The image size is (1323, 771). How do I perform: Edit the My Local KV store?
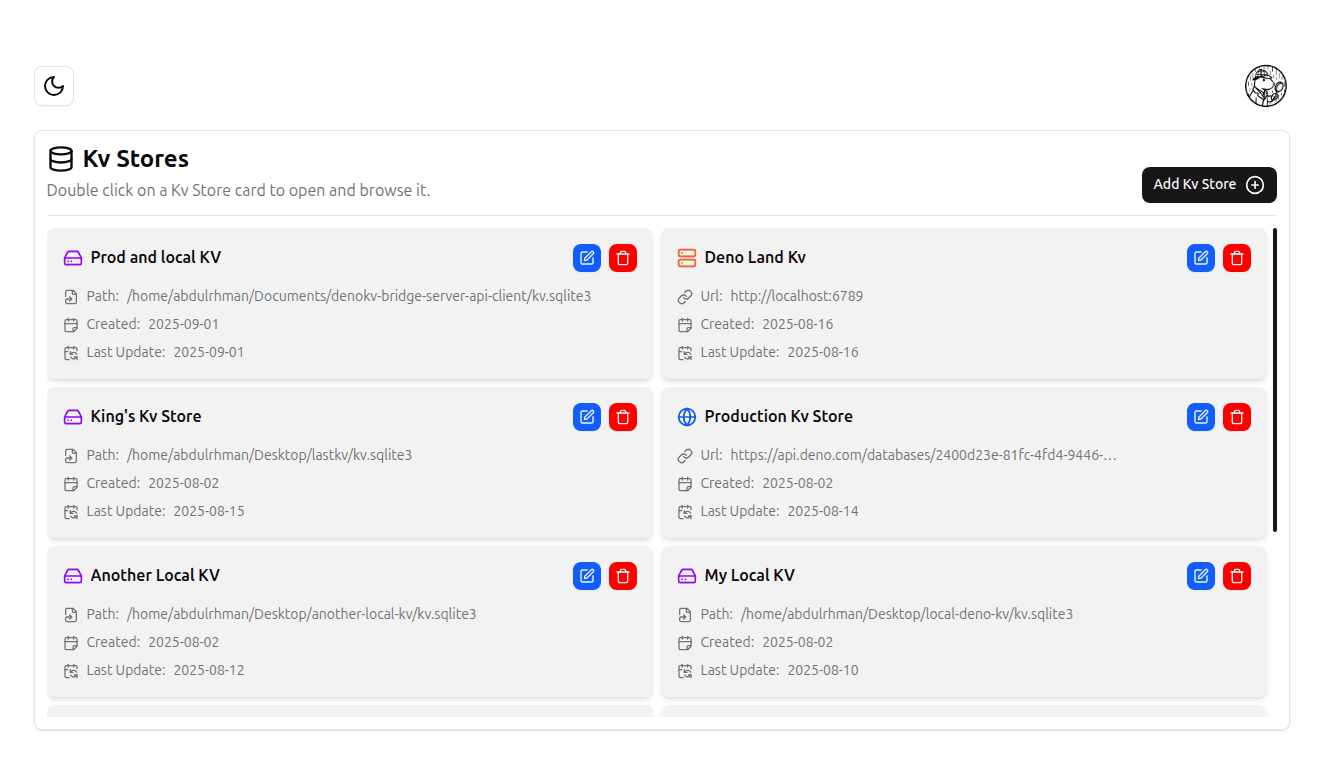(x=1201, y=576)
